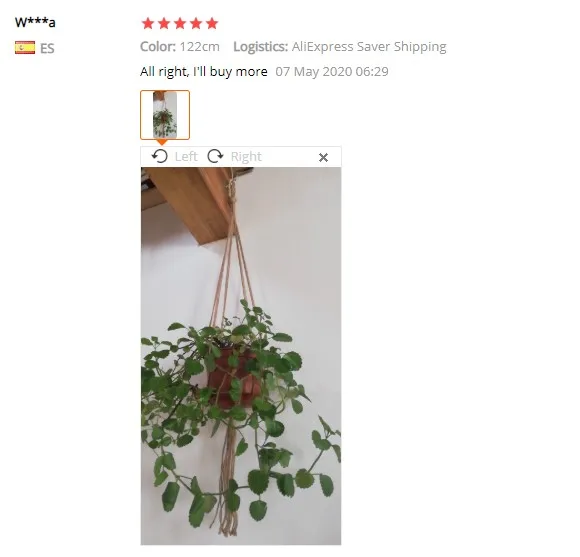
Task: Select the fourth red rating star
Action: click(x=196, y=23)
